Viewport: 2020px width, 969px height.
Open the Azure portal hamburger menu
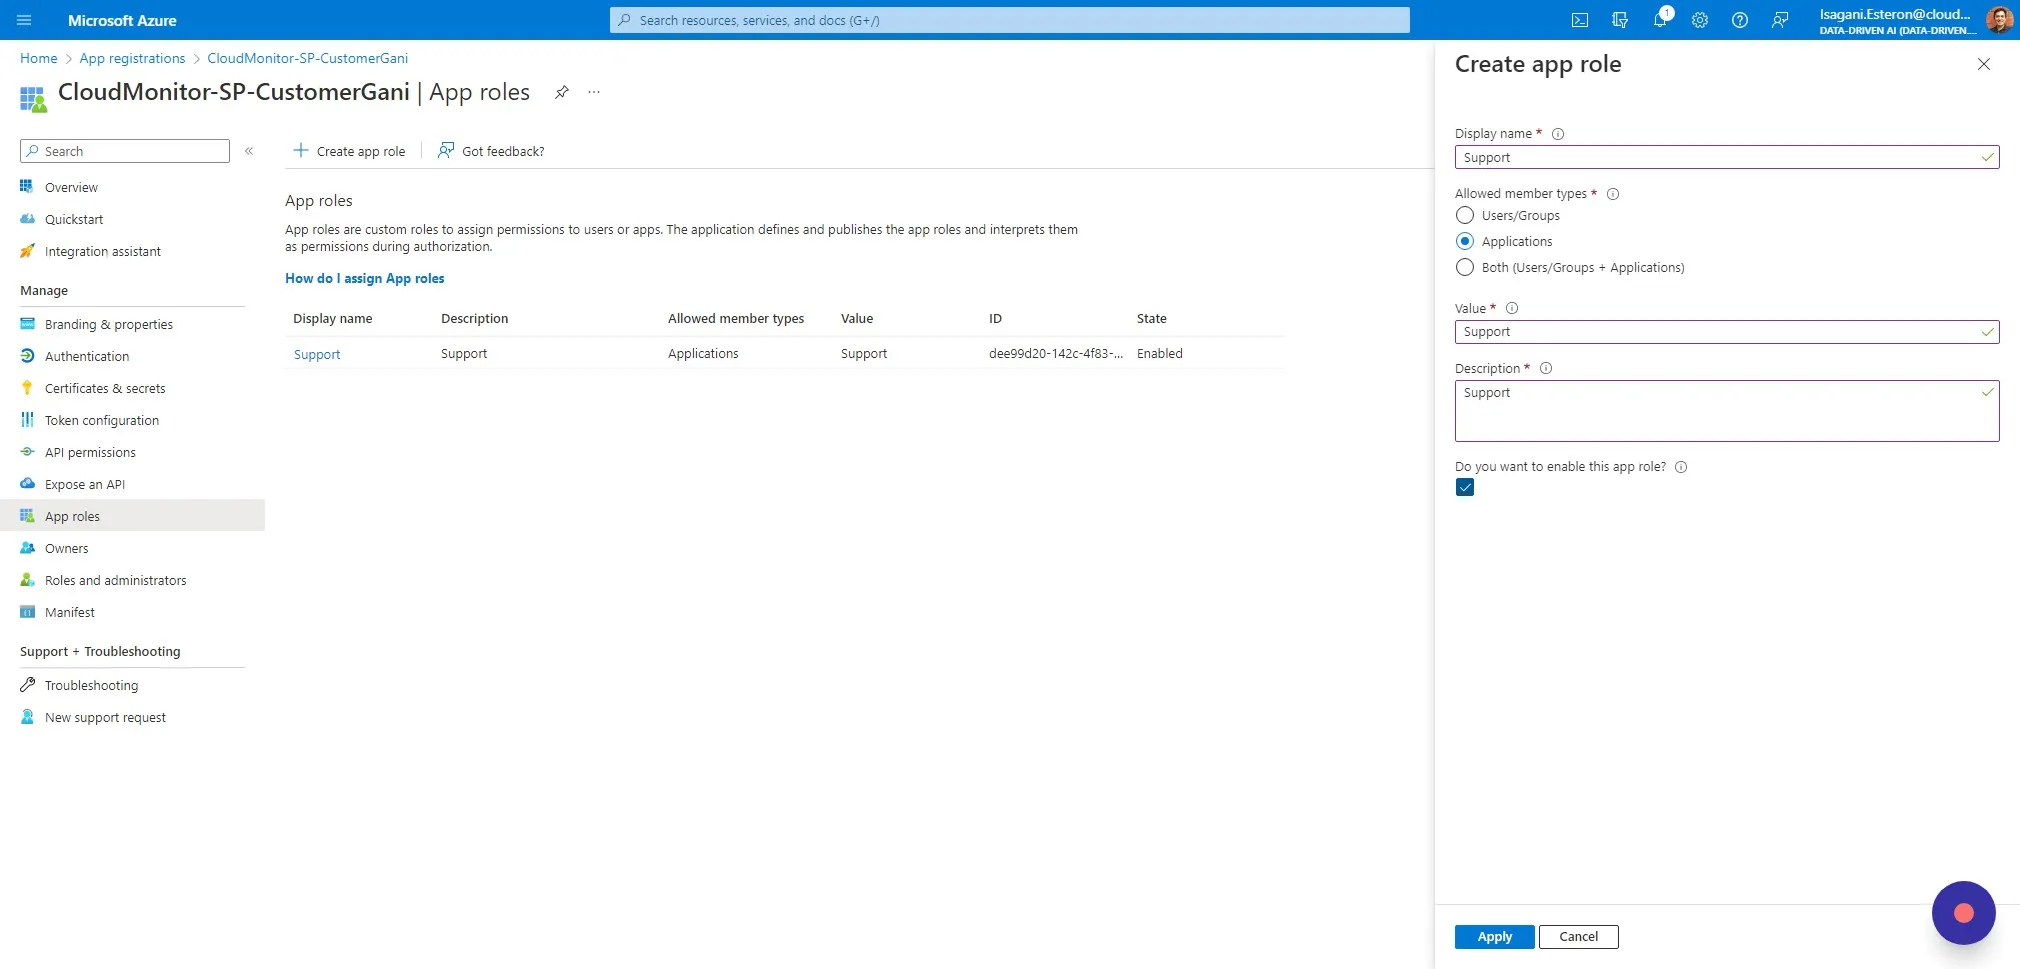(x=25, y=20)
